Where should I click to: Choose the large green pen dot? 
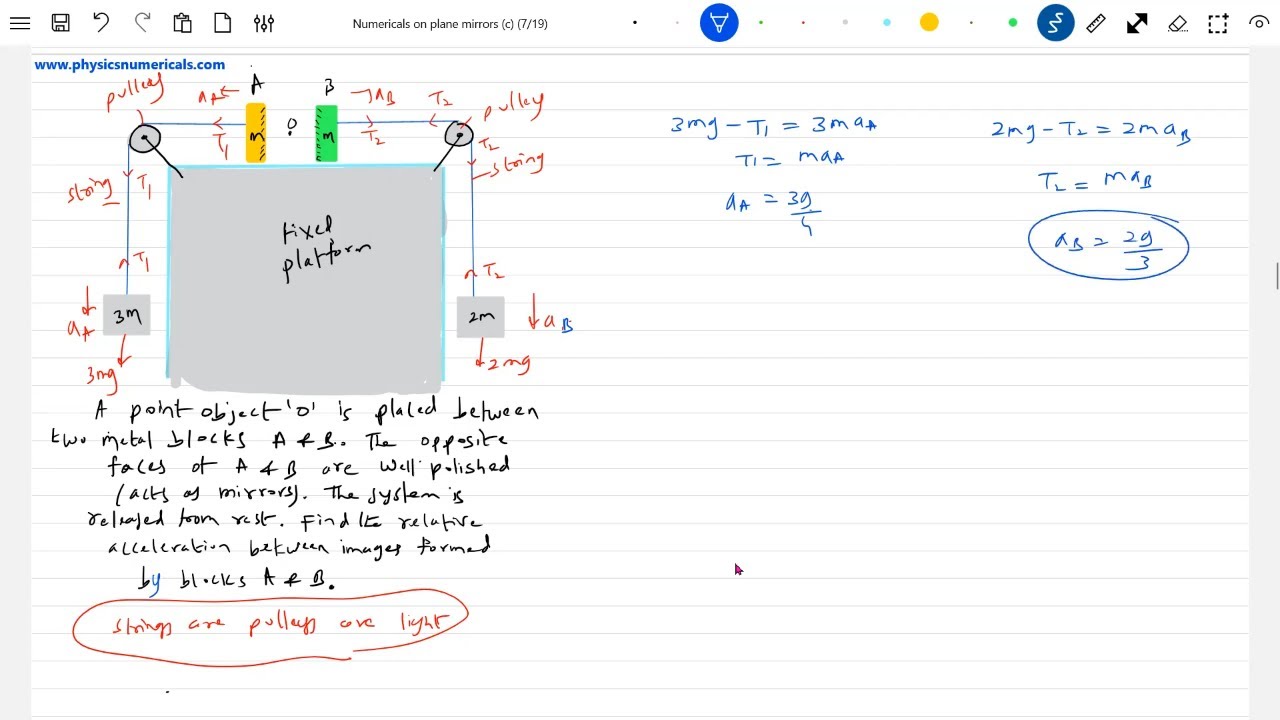coord(1013,23)
